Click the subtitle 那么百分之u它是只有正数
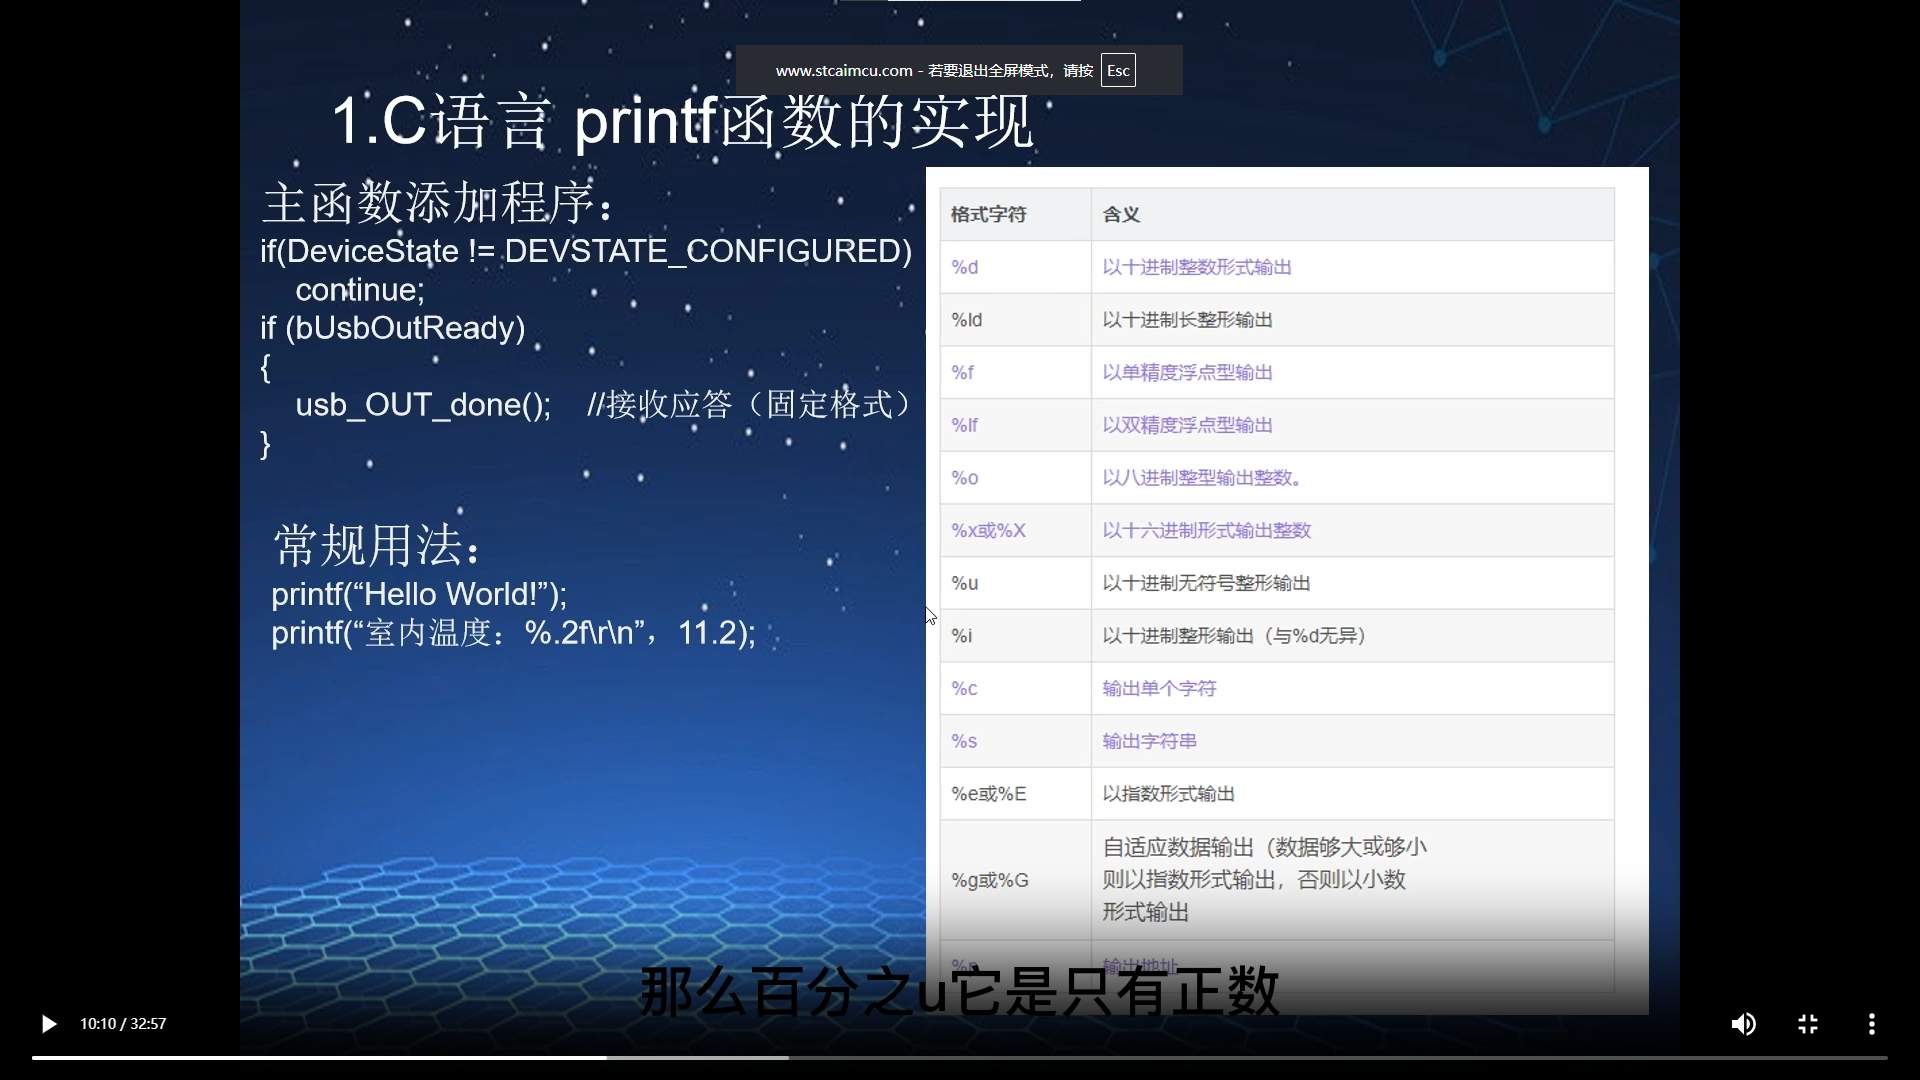Image resolution: width=1920 pixels, height=1080 pixels. [959, 991]
